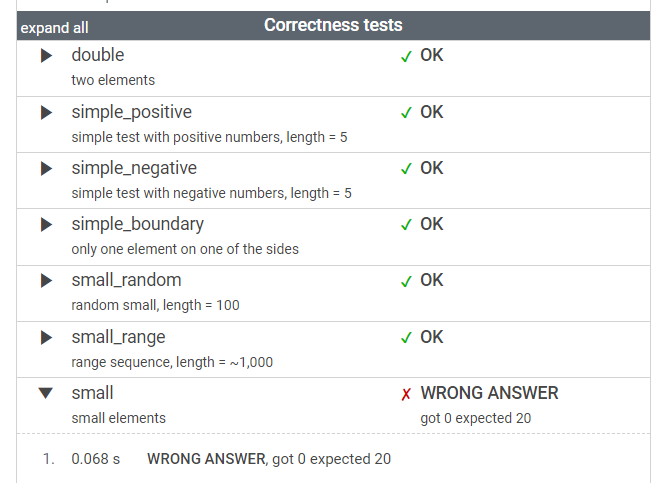
Task: Click the green checkmark for small_range
Action: click(x=406, y=338)
